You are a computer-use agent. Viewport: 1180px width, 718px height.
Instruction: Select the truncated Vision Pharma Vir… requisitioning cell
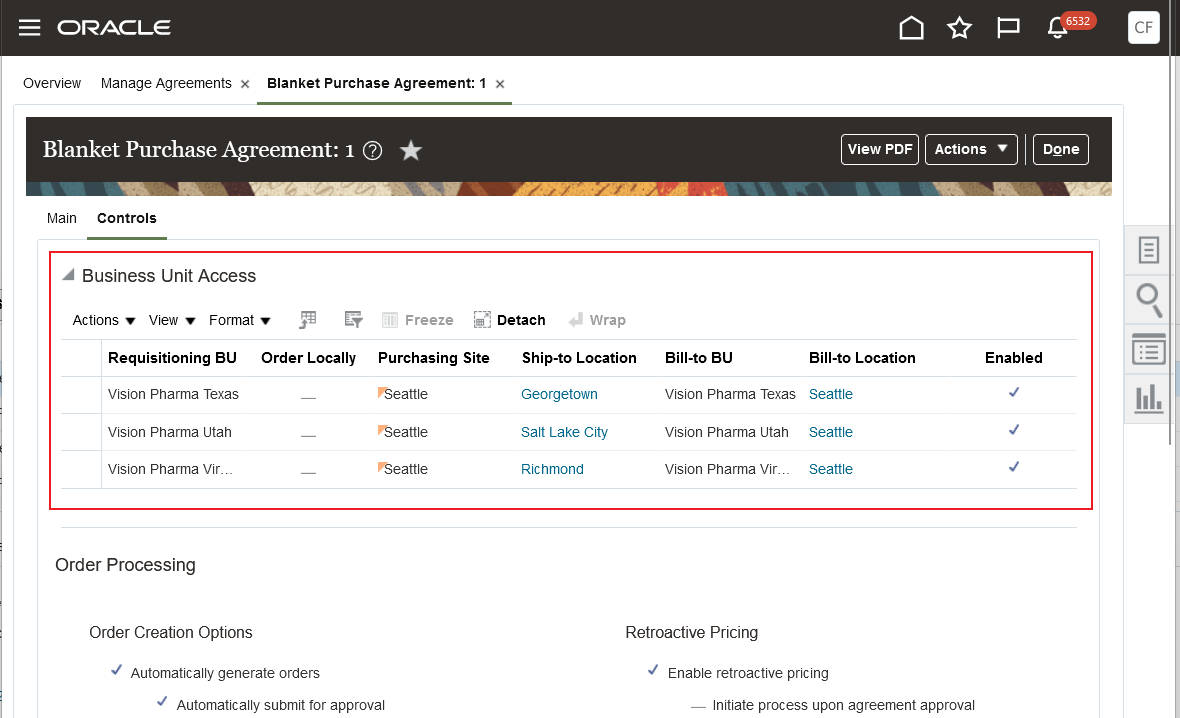tap(170, 469)
